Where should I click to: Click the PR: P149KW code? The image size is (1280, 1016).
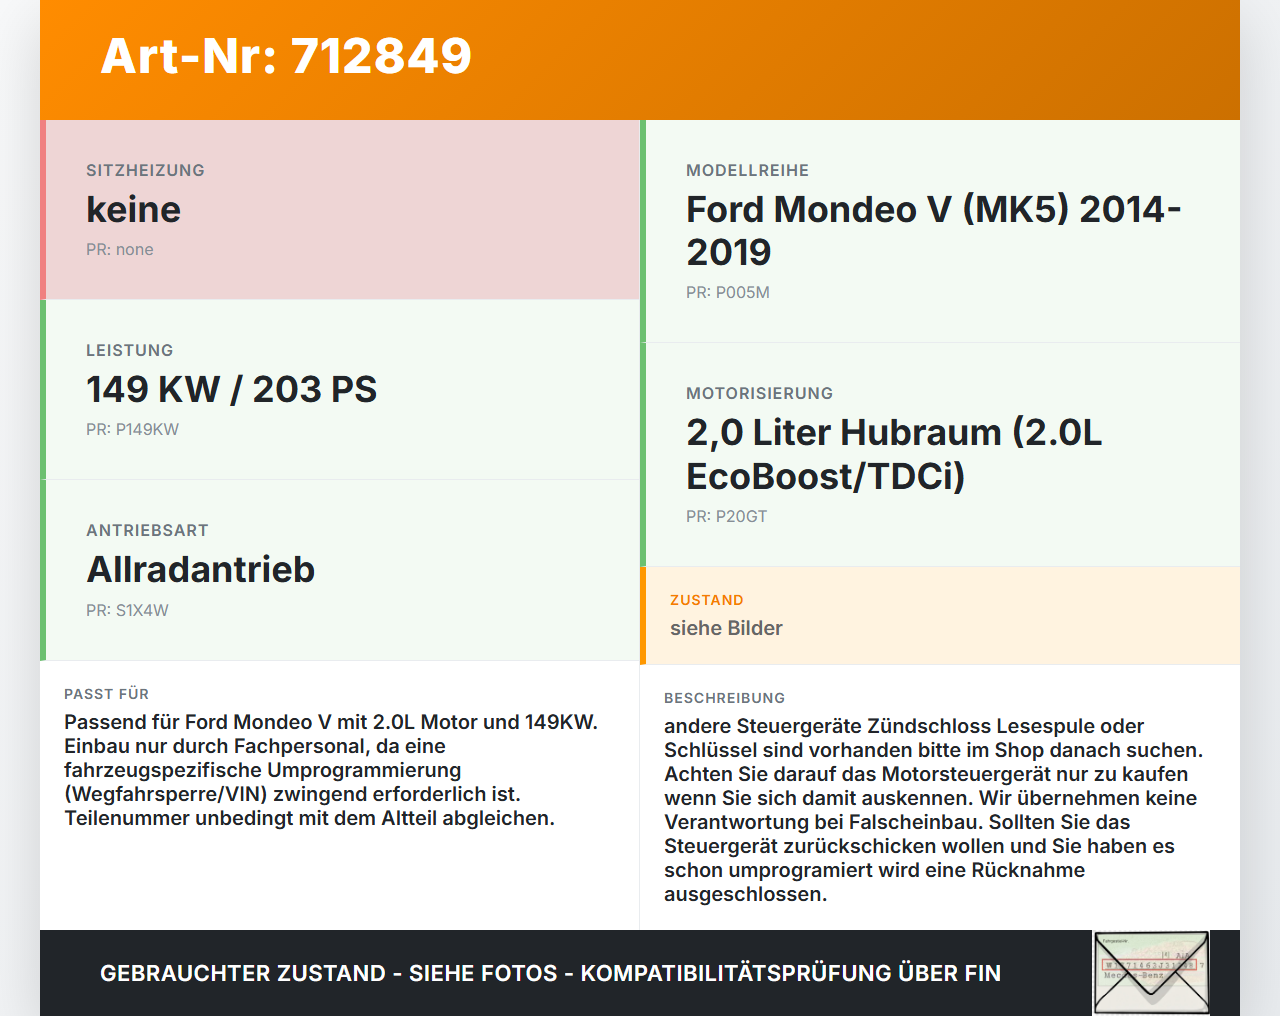[x=132, y=430]
